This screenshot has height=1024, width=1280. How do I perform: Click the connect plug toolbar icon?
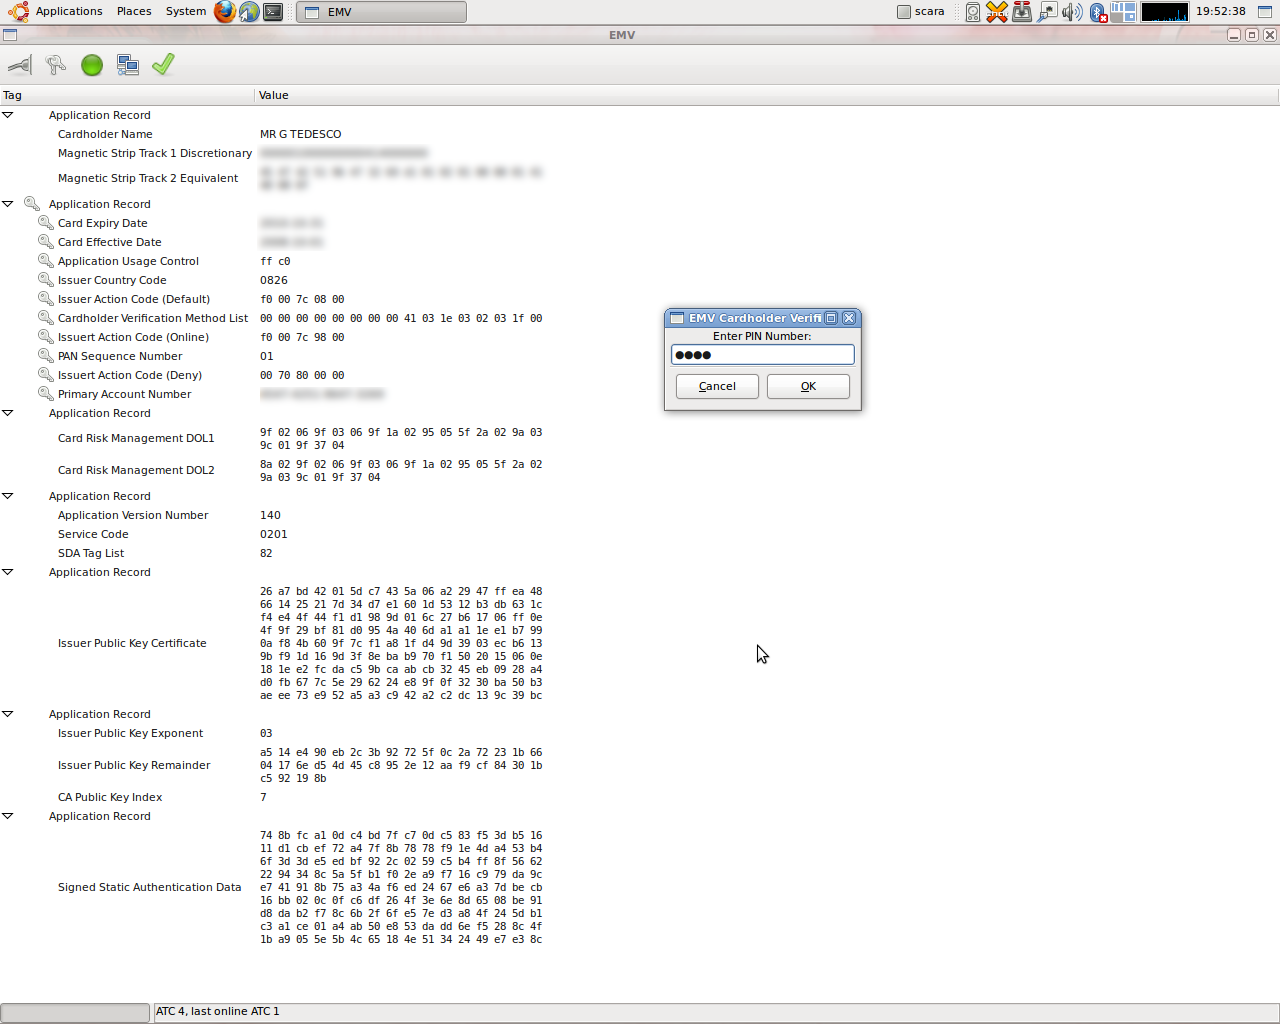click(20, 65)
